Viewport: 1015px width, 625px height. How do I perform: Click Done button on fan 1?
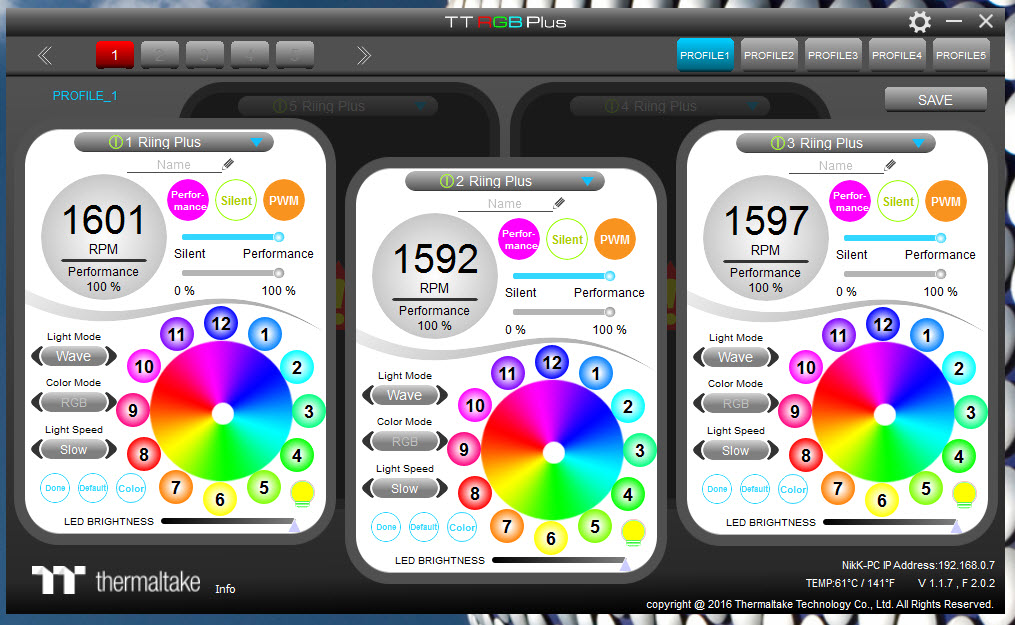(55, 488)
